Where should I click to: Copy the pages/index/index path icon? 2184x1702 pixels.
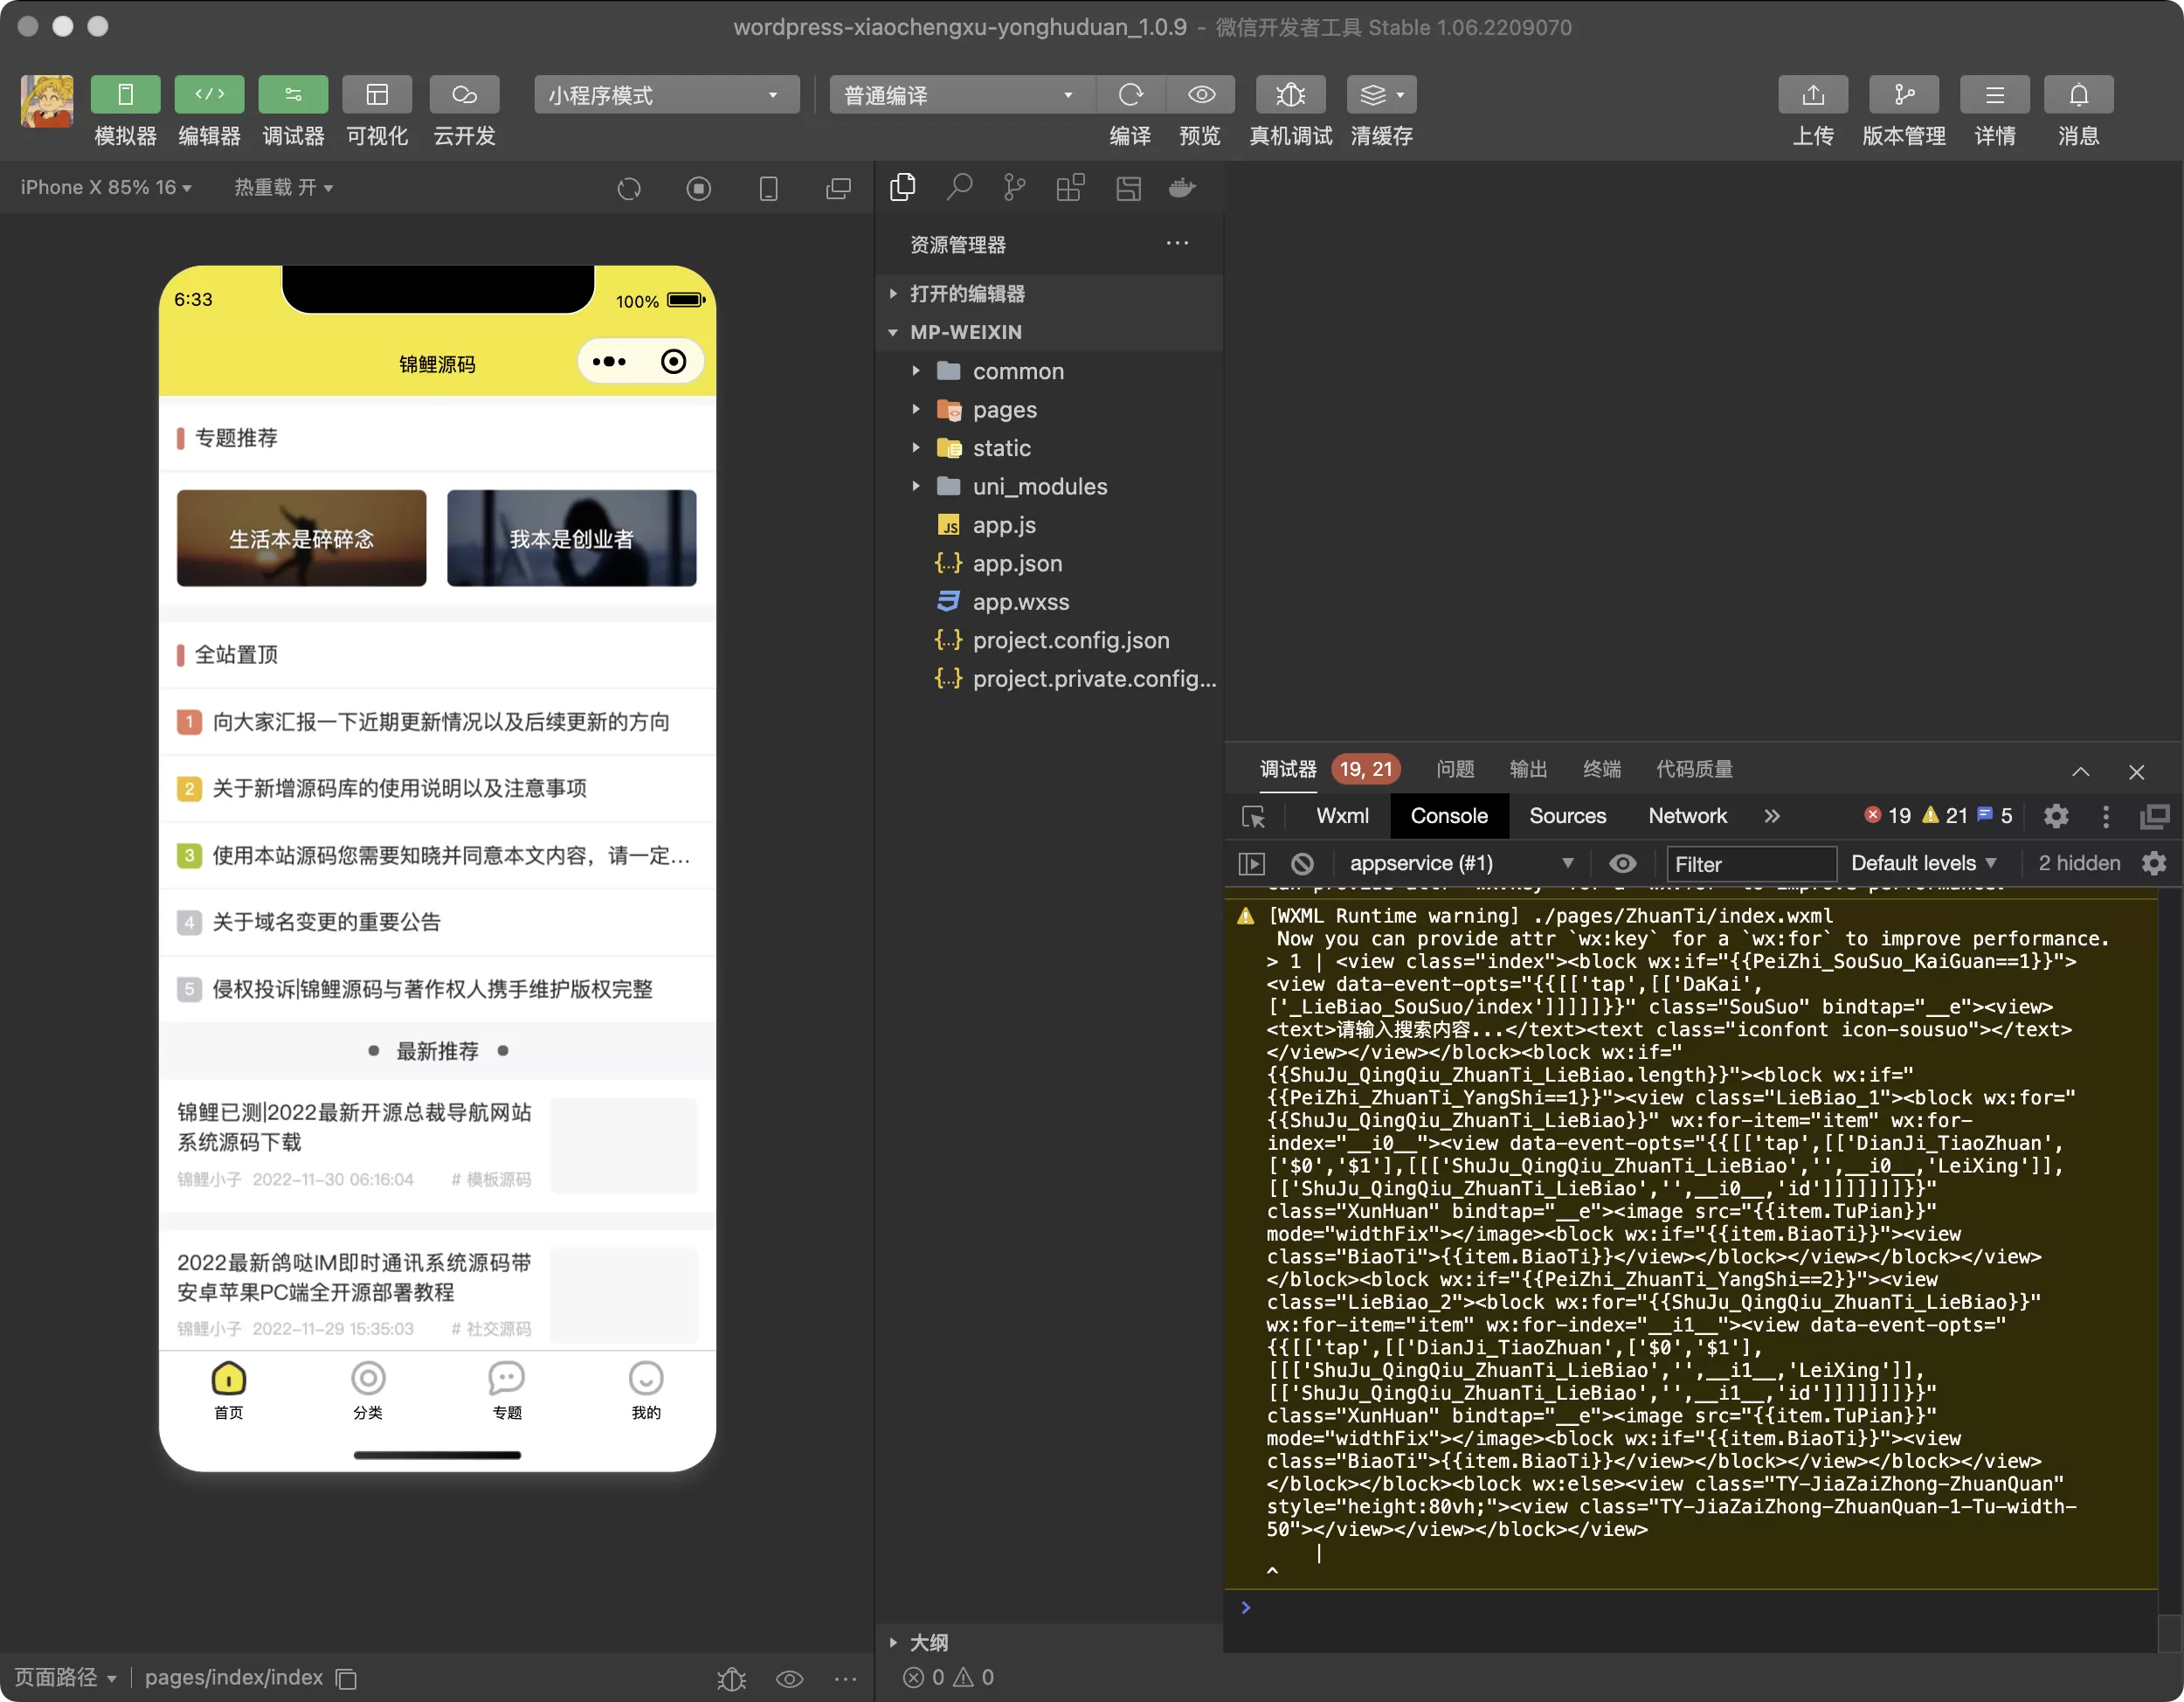(346, 1678)
